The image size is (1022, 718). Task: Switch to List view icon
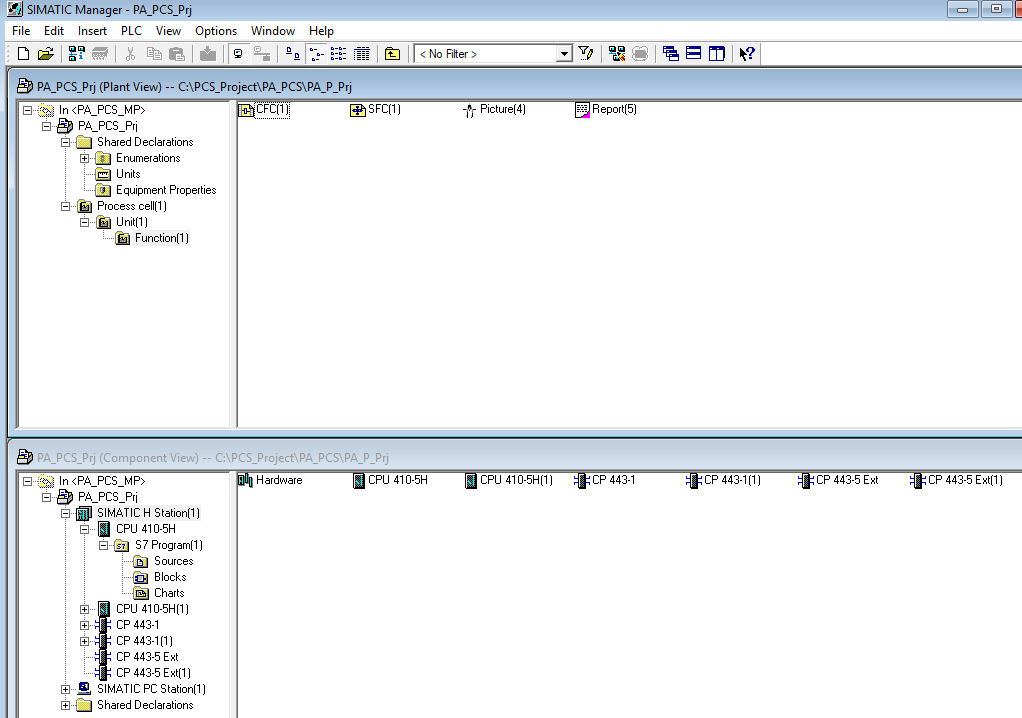pos(338,54)
